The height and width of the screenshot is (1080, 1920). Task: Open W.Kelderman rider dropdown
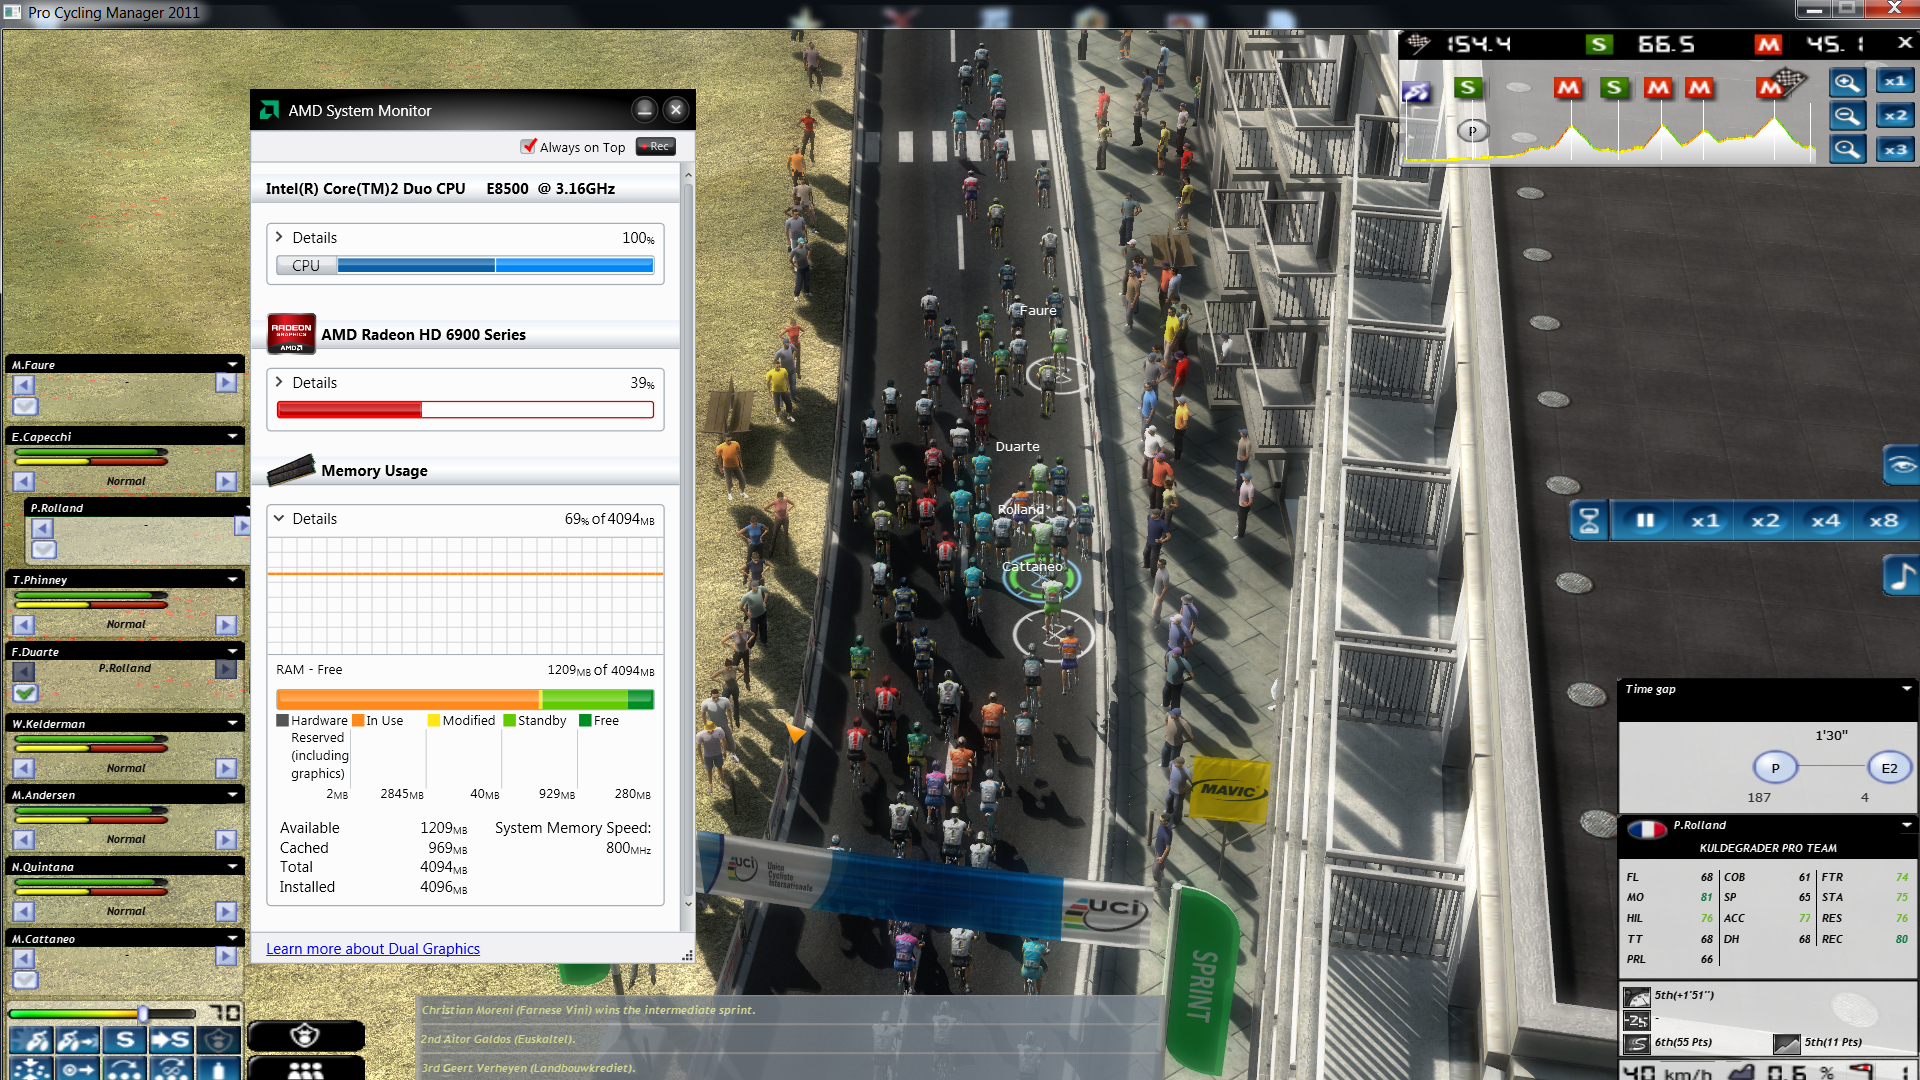point(232,723)
